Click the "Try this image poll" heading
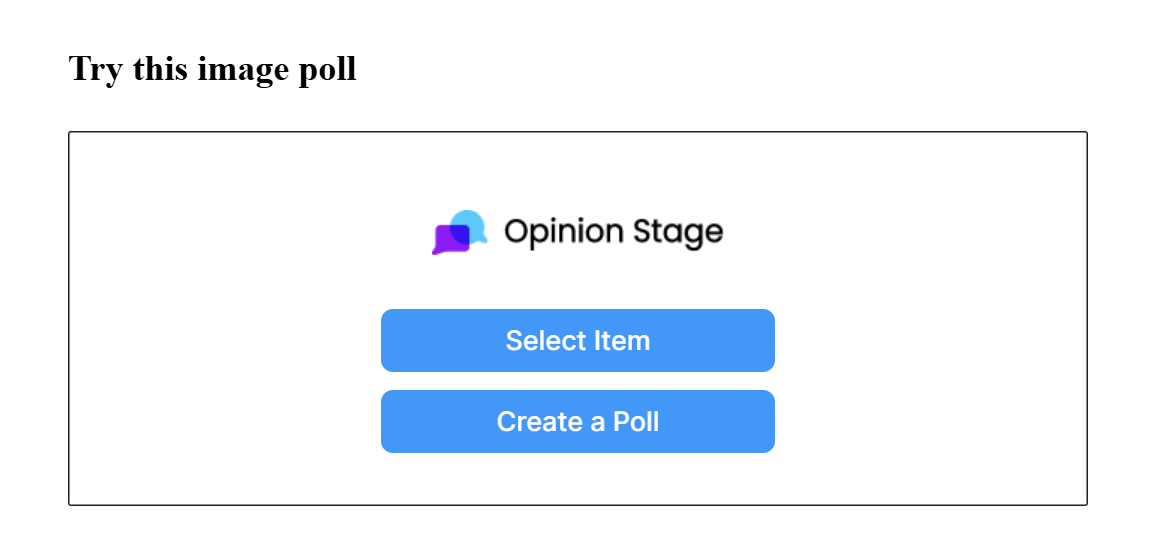This screenshot has height=536, width=1172. (213, 70)
